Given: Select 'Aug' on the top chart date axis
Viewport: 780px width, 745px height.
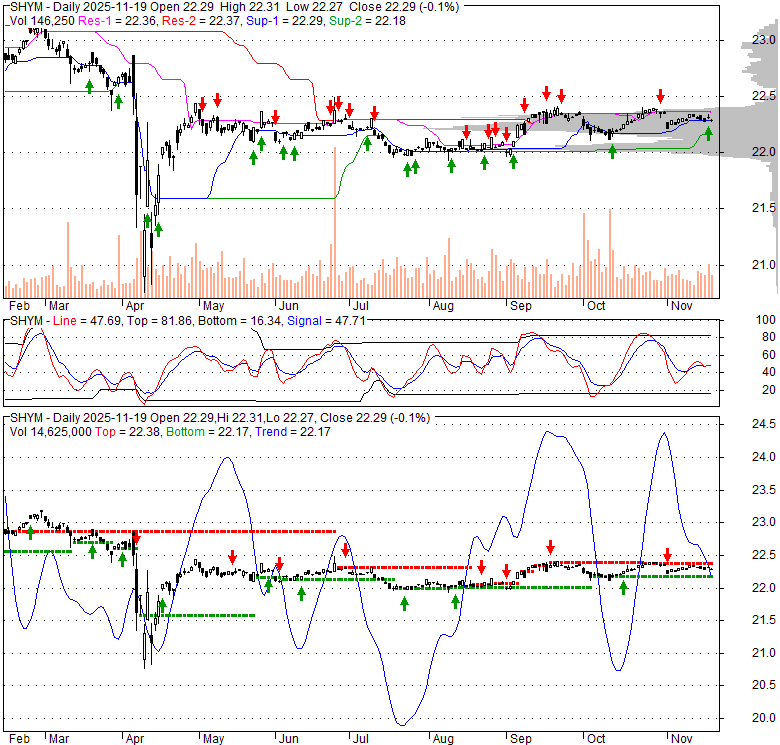Looking at the screenshot, I should [443, 305].
